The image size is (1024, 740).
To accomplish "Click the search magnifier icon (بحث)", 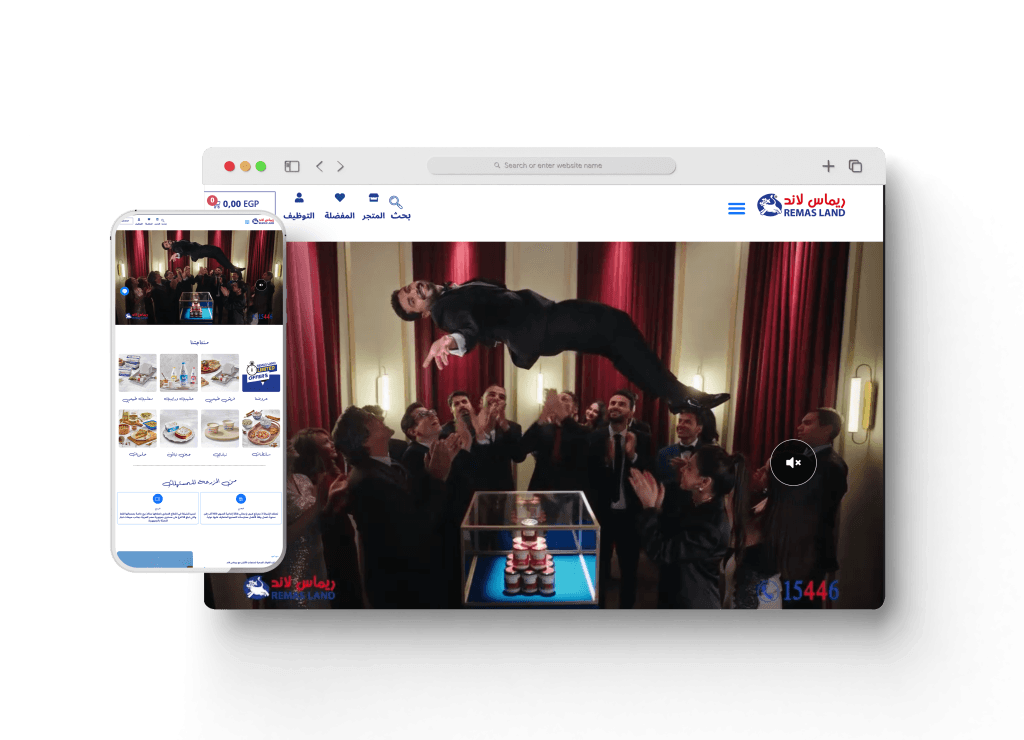I will 397,203.
